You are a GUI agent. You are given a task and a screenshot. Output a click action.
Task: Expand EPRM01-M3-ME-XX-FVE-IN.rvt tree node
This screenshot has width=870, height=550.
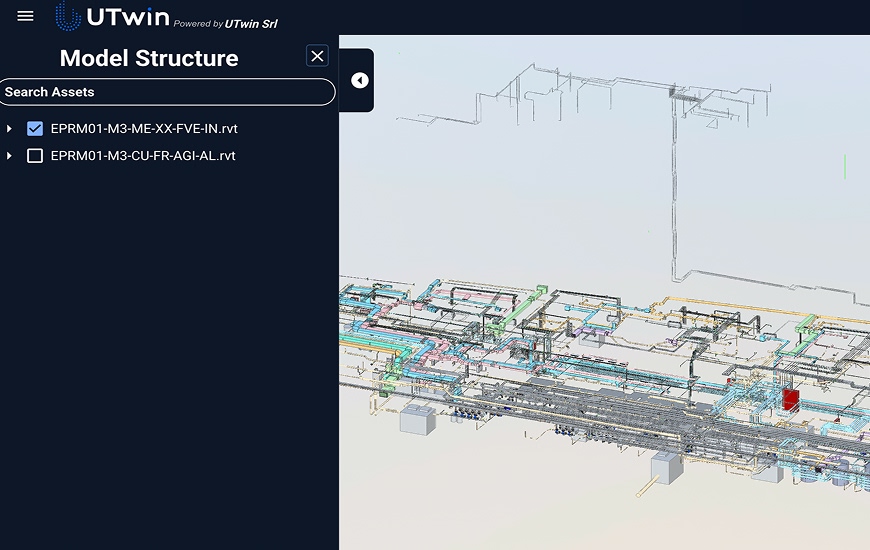(x=10, y=129)
